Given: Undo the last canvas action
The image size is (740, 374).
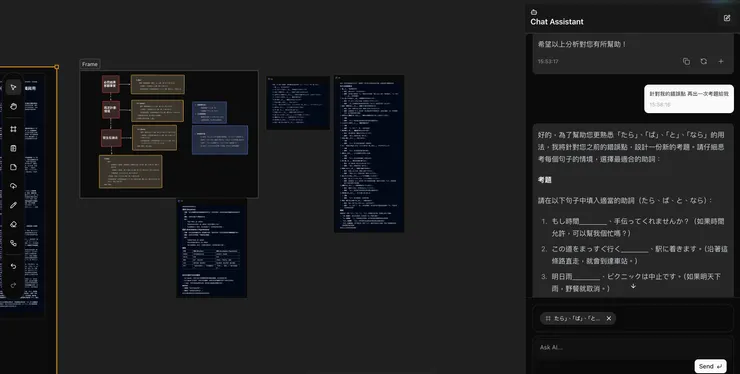Looking at the screenshot, I should (x=13, y=266).
